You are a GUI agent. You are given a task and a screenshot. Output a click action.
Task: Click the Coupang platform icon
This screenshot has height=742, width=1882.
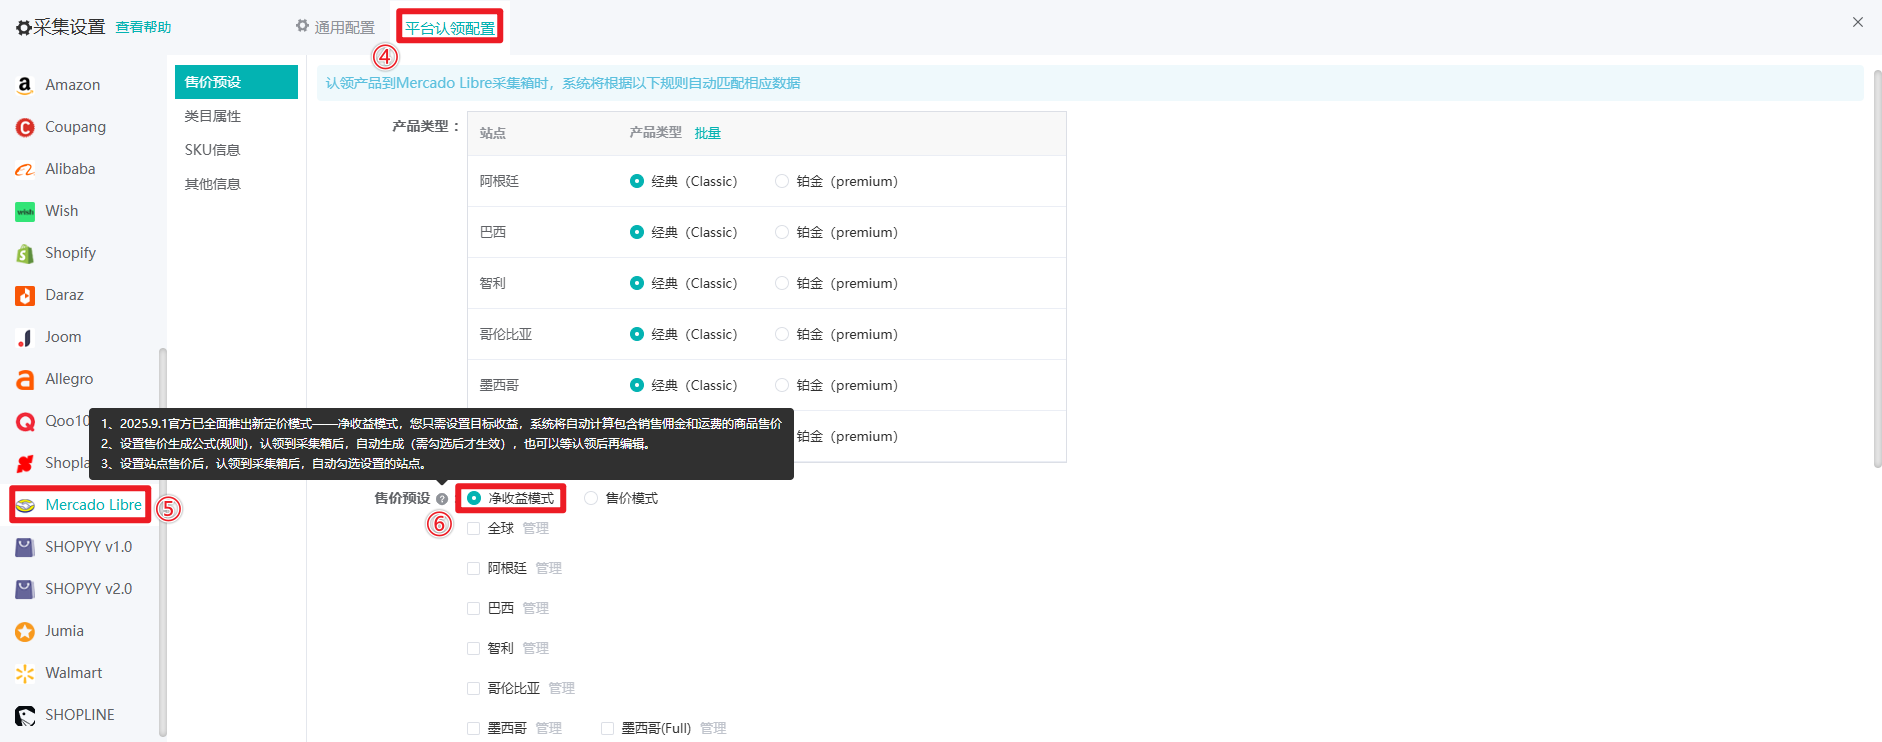click(x=25, y=127)
